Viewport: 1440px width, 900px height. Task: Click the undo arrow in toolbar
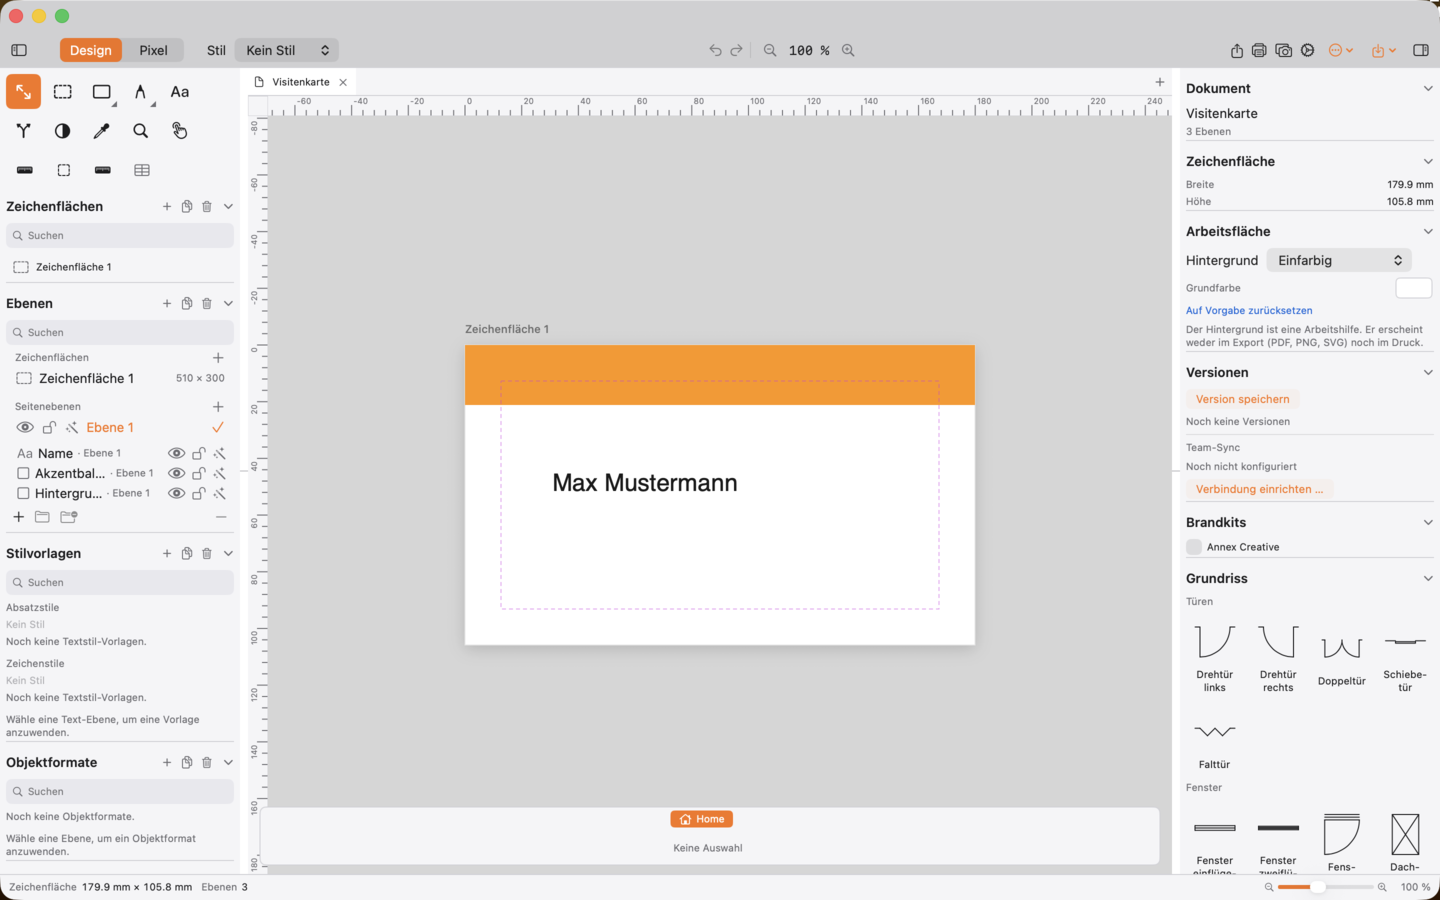[715, 50]
